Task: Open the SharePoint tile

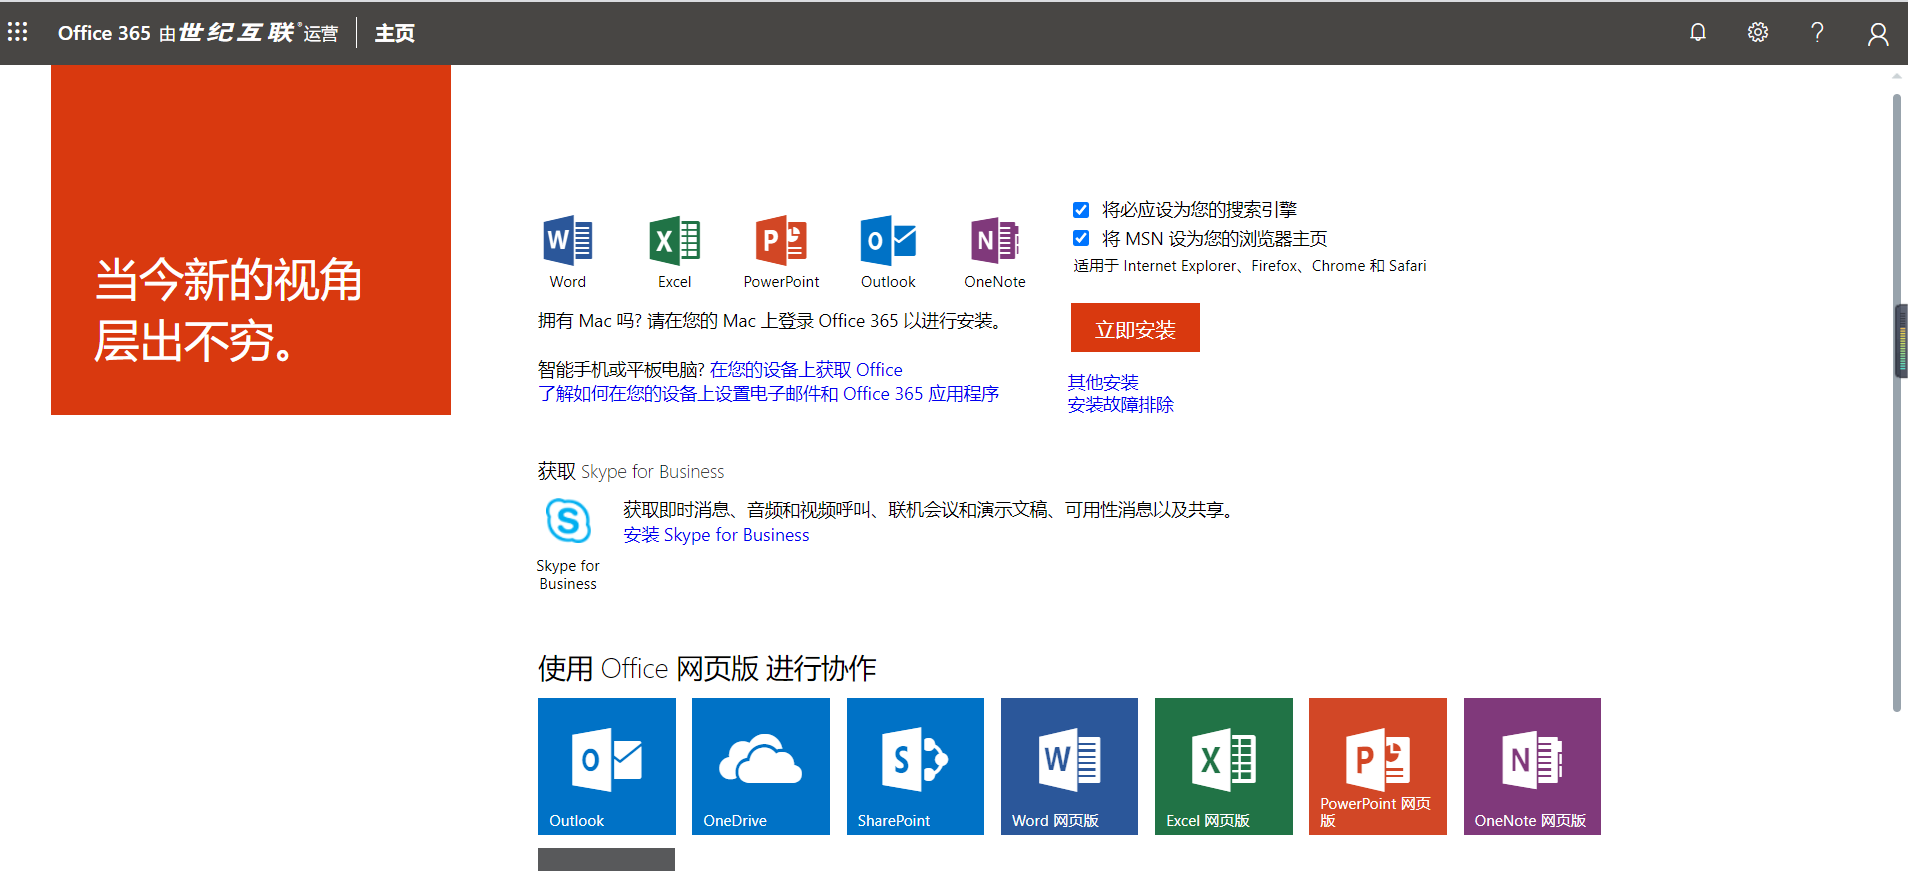Action: coord(915,766)
